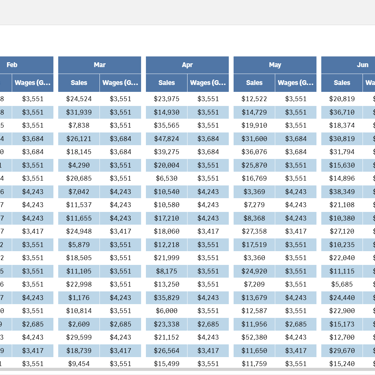Click the $35,829 Apr sales cell
The image size is (375, 375).
(x=166, y=298)
